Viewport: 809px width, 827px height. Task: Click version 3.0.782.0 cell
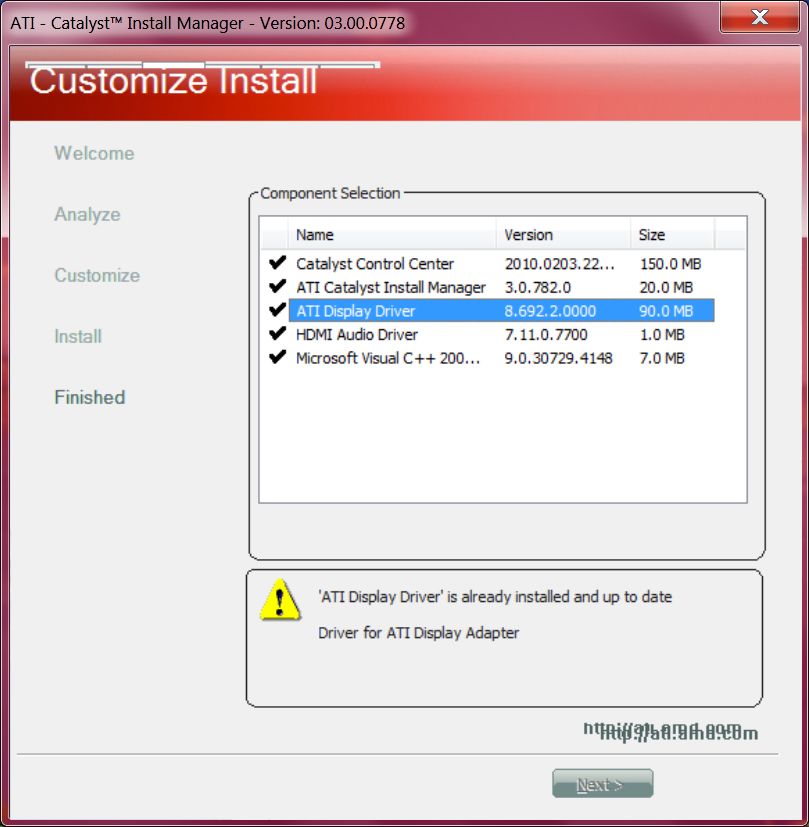coord(537,287)
